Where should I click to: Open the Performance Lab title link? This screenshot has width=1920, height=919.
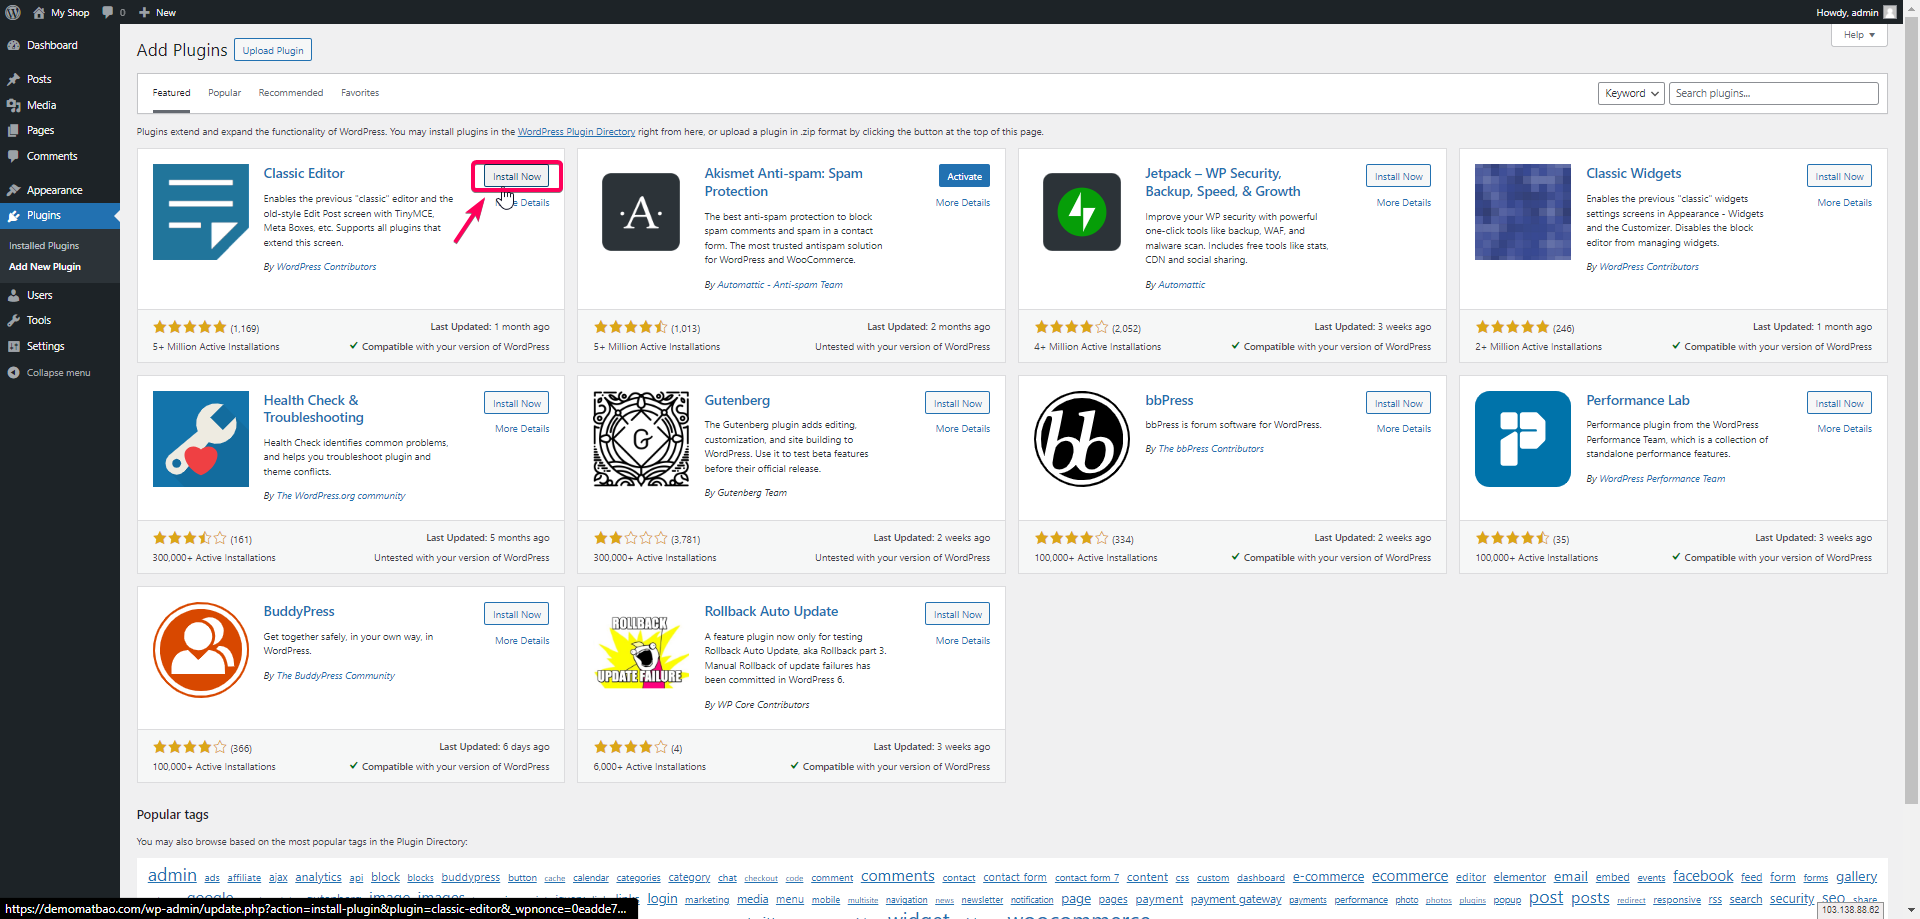coord(1638,400)
